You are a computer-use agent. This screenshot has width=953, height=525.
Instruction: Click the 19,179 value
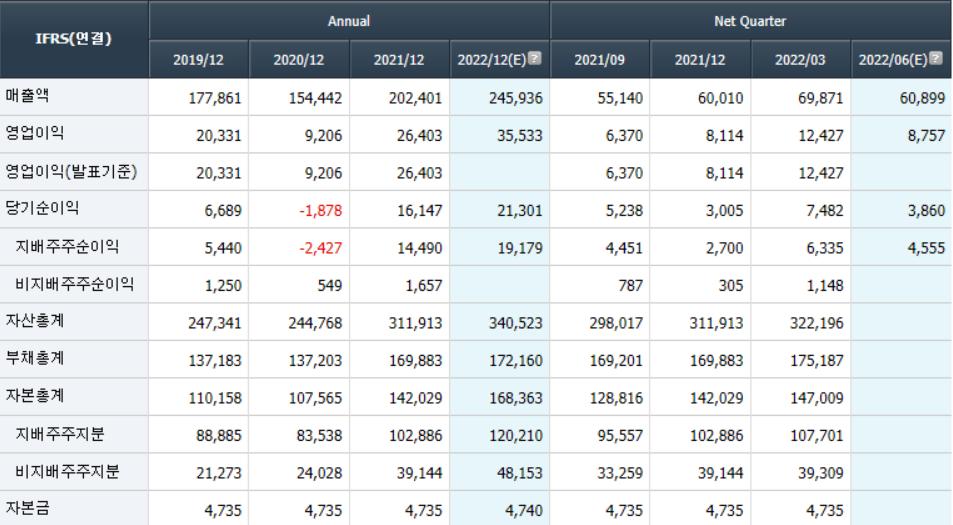[520, 249]
